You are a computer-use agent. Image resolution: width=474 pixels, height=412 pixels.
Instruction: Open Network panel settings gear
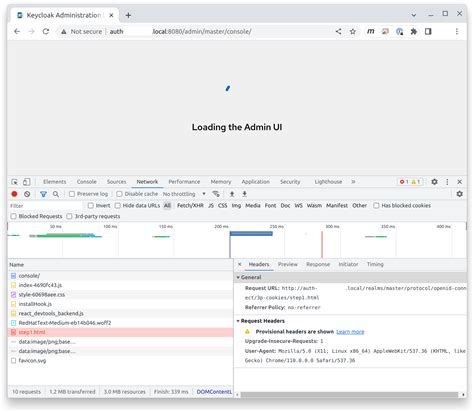point(460,194)
